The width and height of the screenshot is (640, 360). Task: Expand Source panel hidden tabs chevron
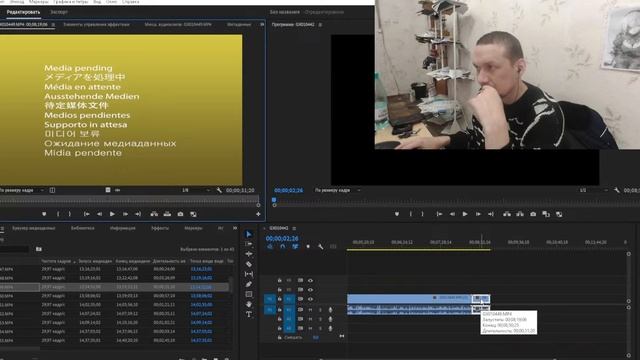(x=262, y=24)
